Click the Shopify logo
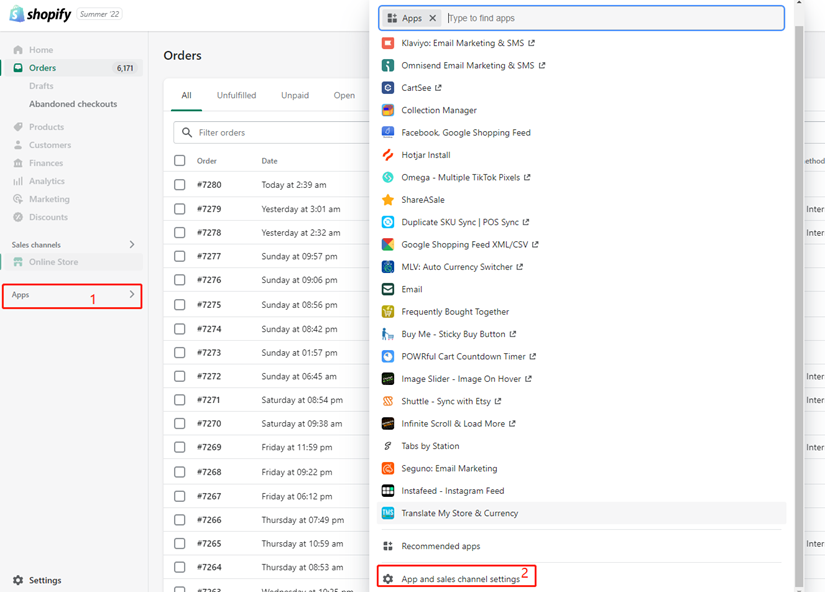 [40, 14]
